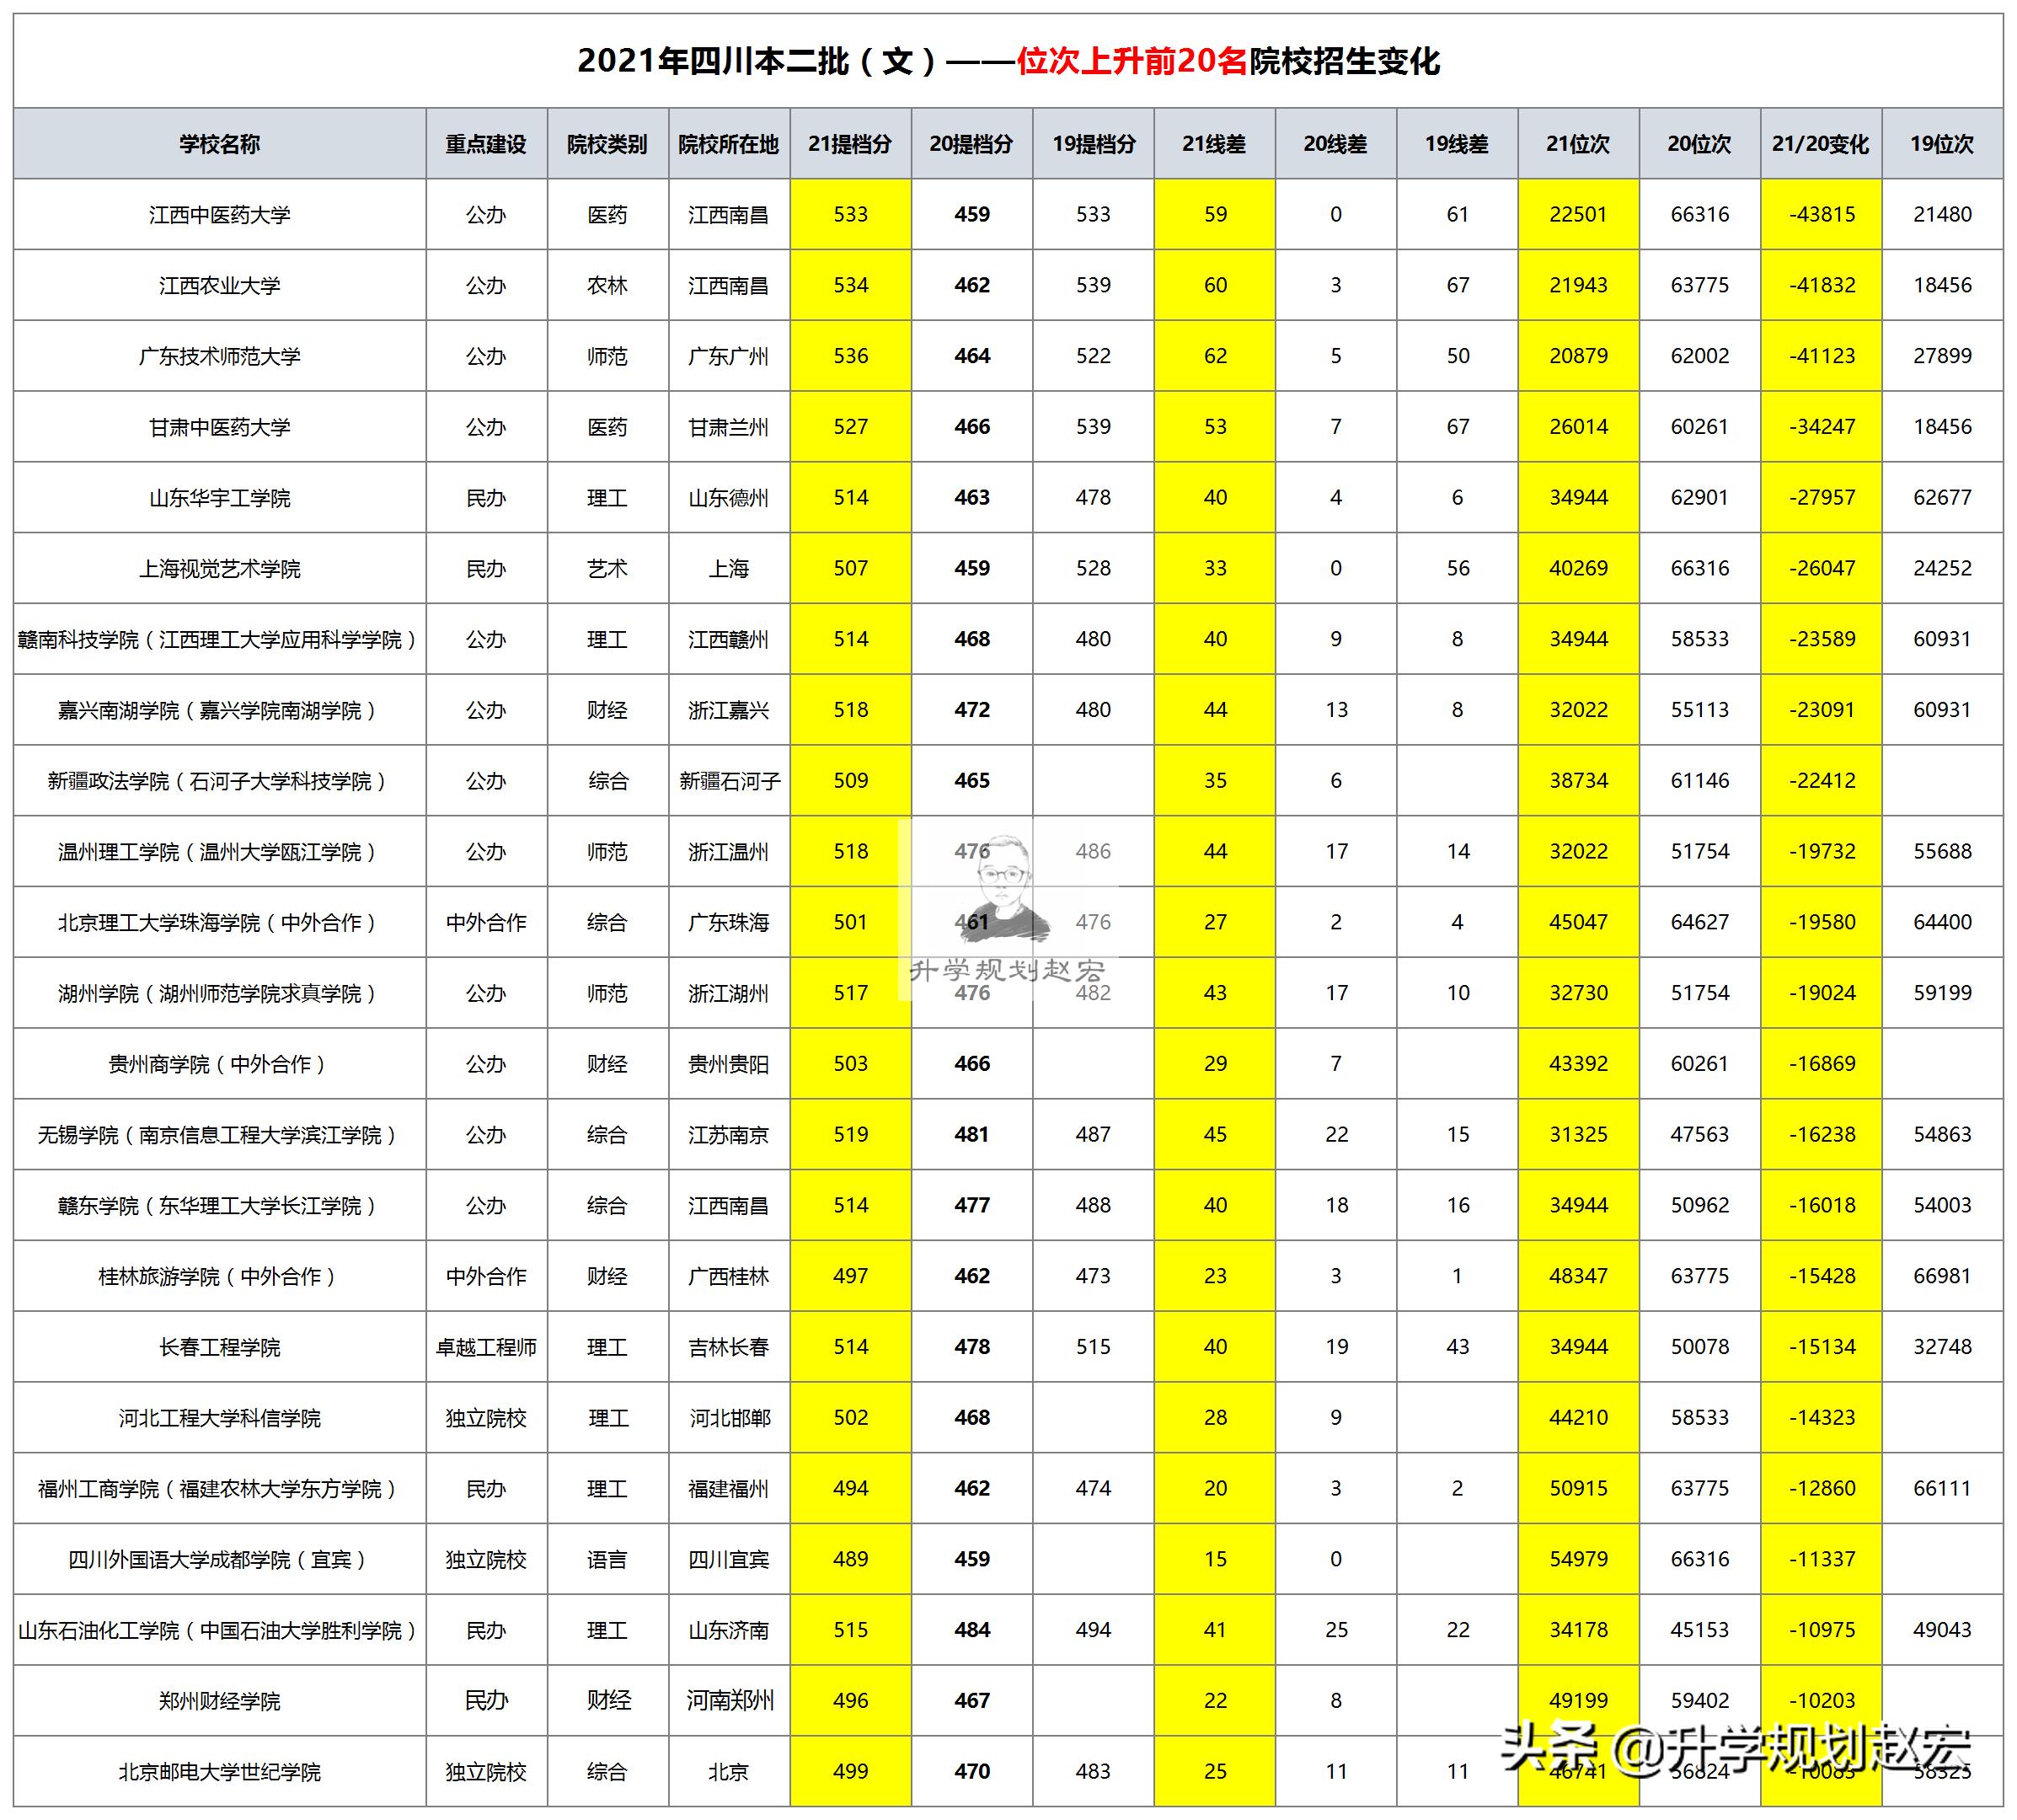Click the school name 江西中医药大学
Viewport: 2017px width, 1820px height.
(218, 213)
